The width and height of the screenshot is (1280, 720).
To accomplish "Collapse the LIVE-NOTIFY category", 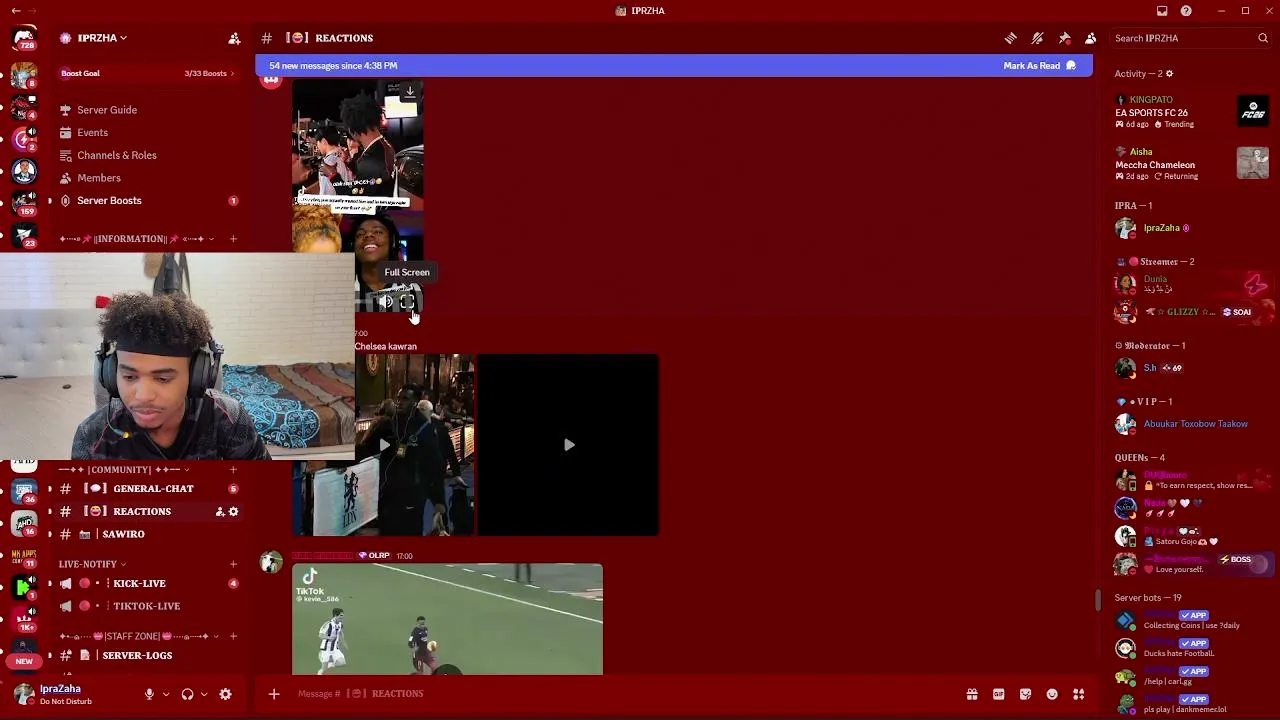I will (x=92, y=564).
